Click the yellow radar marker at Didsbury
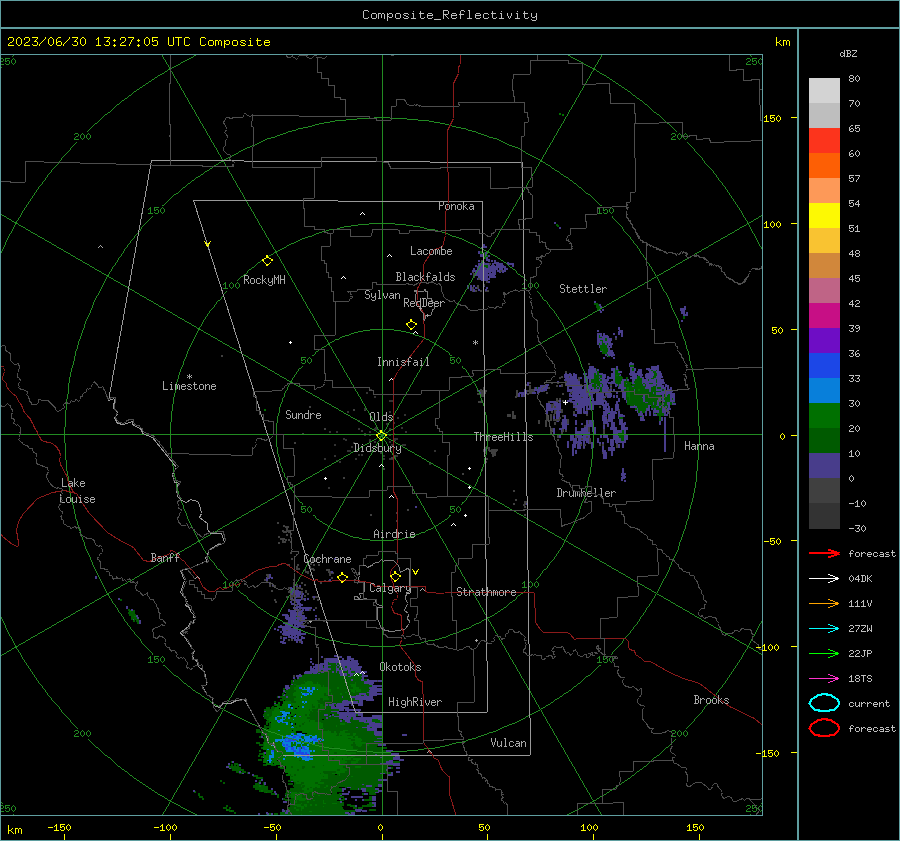Image resolution: width=900 pixels, height=841 pixels. [x=381, y=436]
